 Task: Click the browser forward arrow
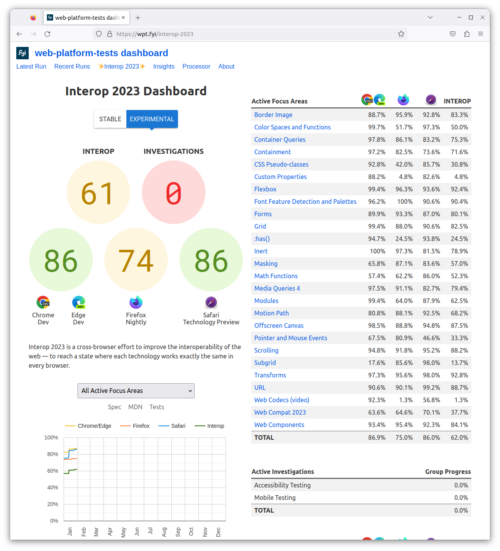33,34
